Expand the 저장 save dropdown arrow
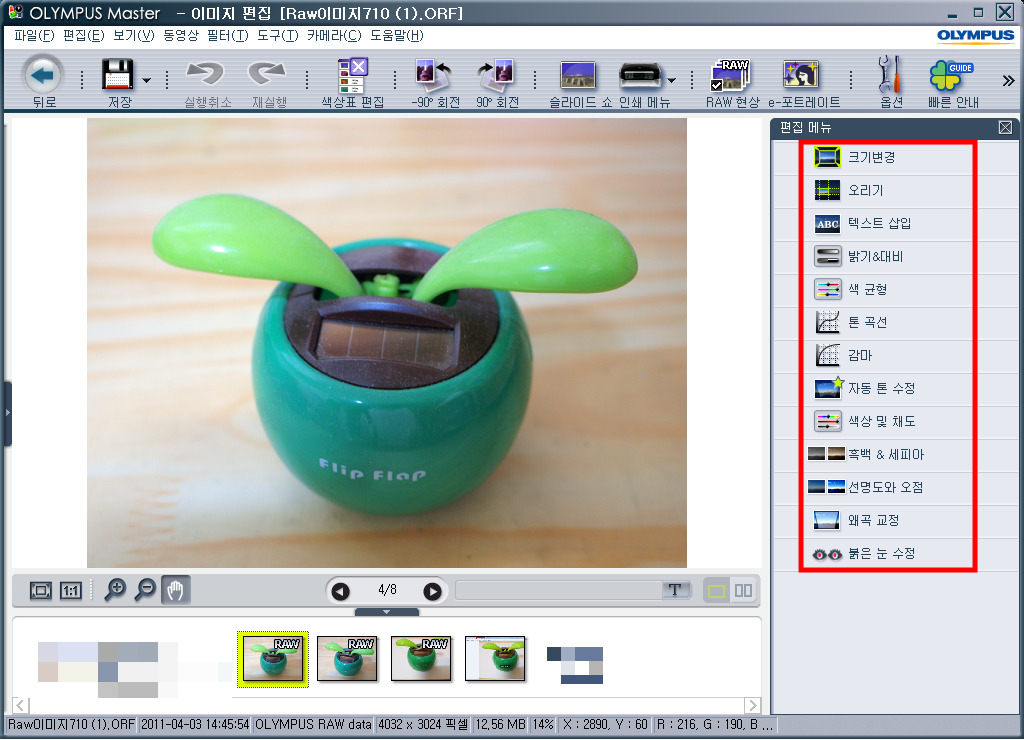This screenshot has width=1024, height=740. (147, 80)
